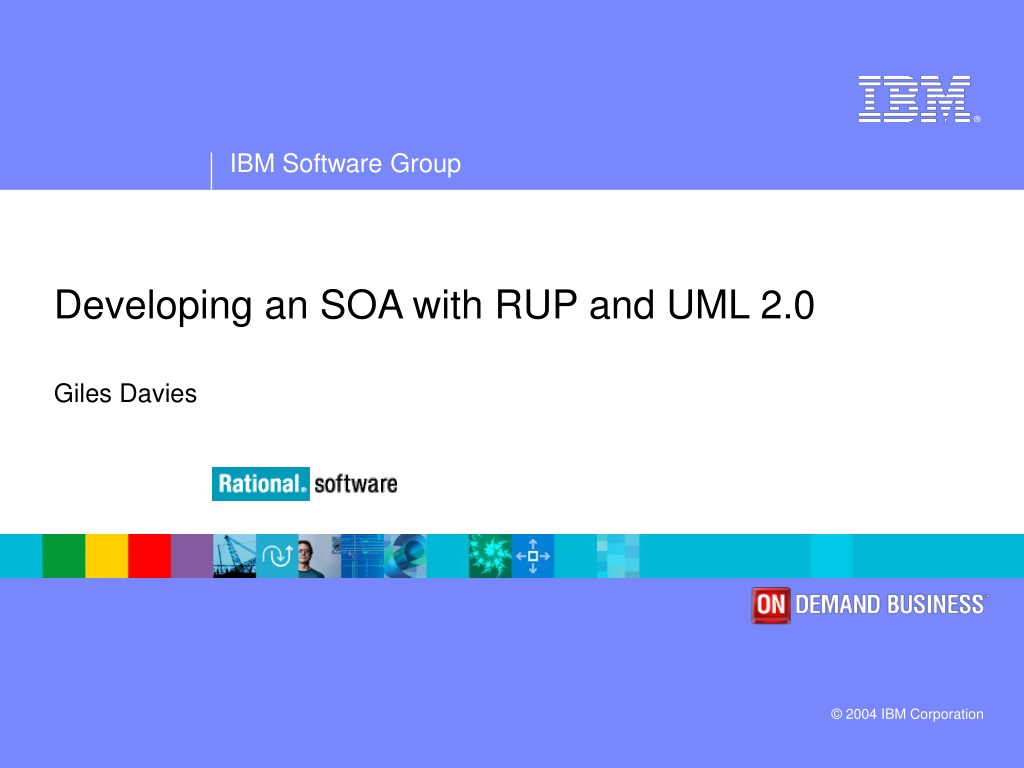This screenshot has width=1024, height=768.
Task: Click the IBM logo
Action: [918, 99]
